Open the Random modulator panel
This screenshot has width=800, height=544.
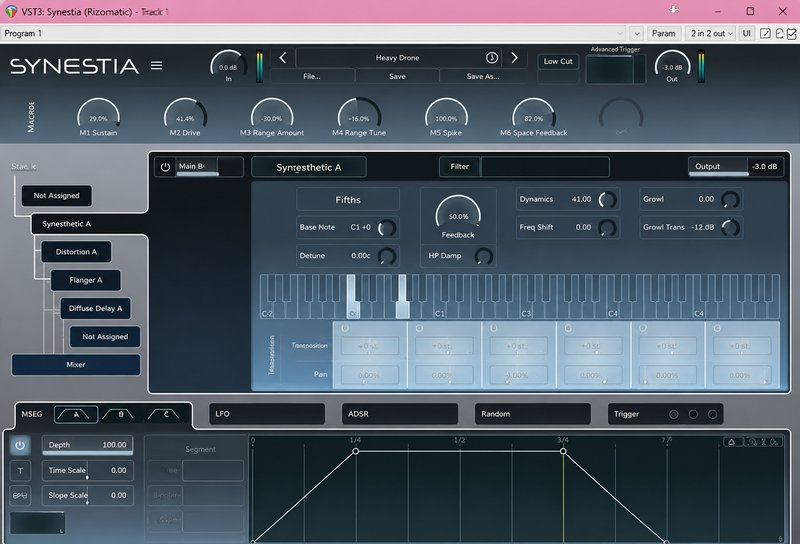click(533, 414)
